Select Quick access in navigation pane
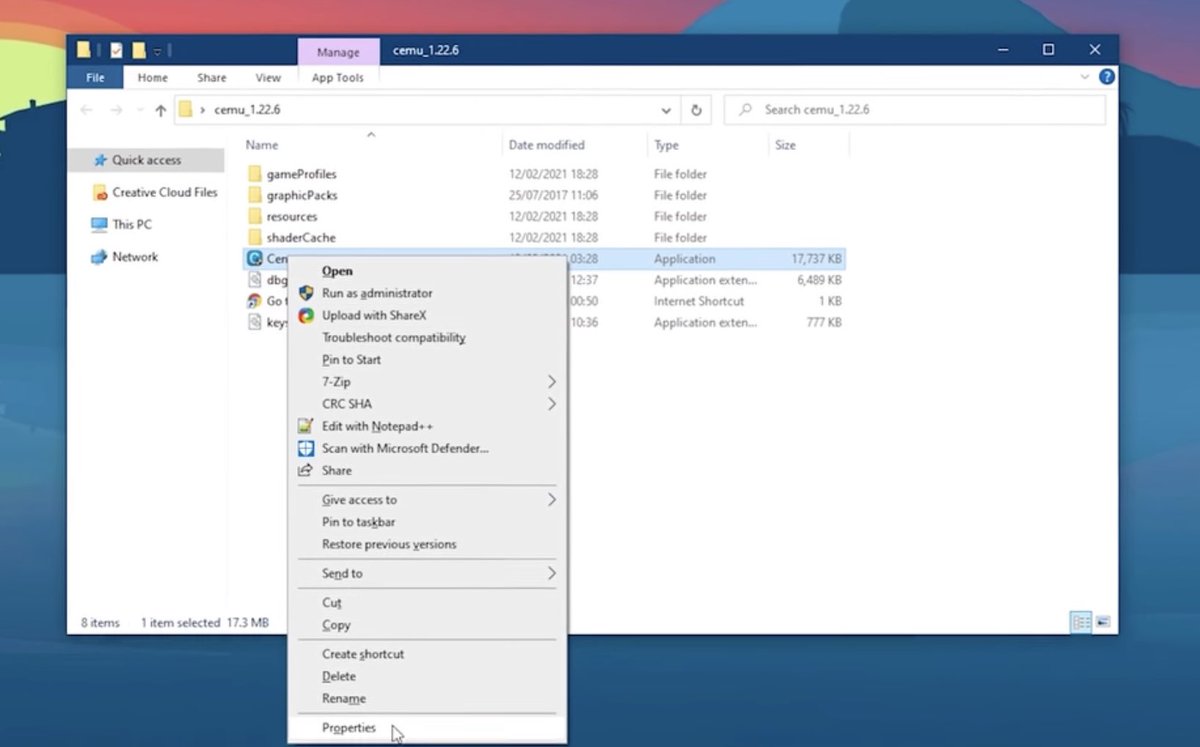Viewport: 1200px width, 747px height. click(x=146, y=160)
